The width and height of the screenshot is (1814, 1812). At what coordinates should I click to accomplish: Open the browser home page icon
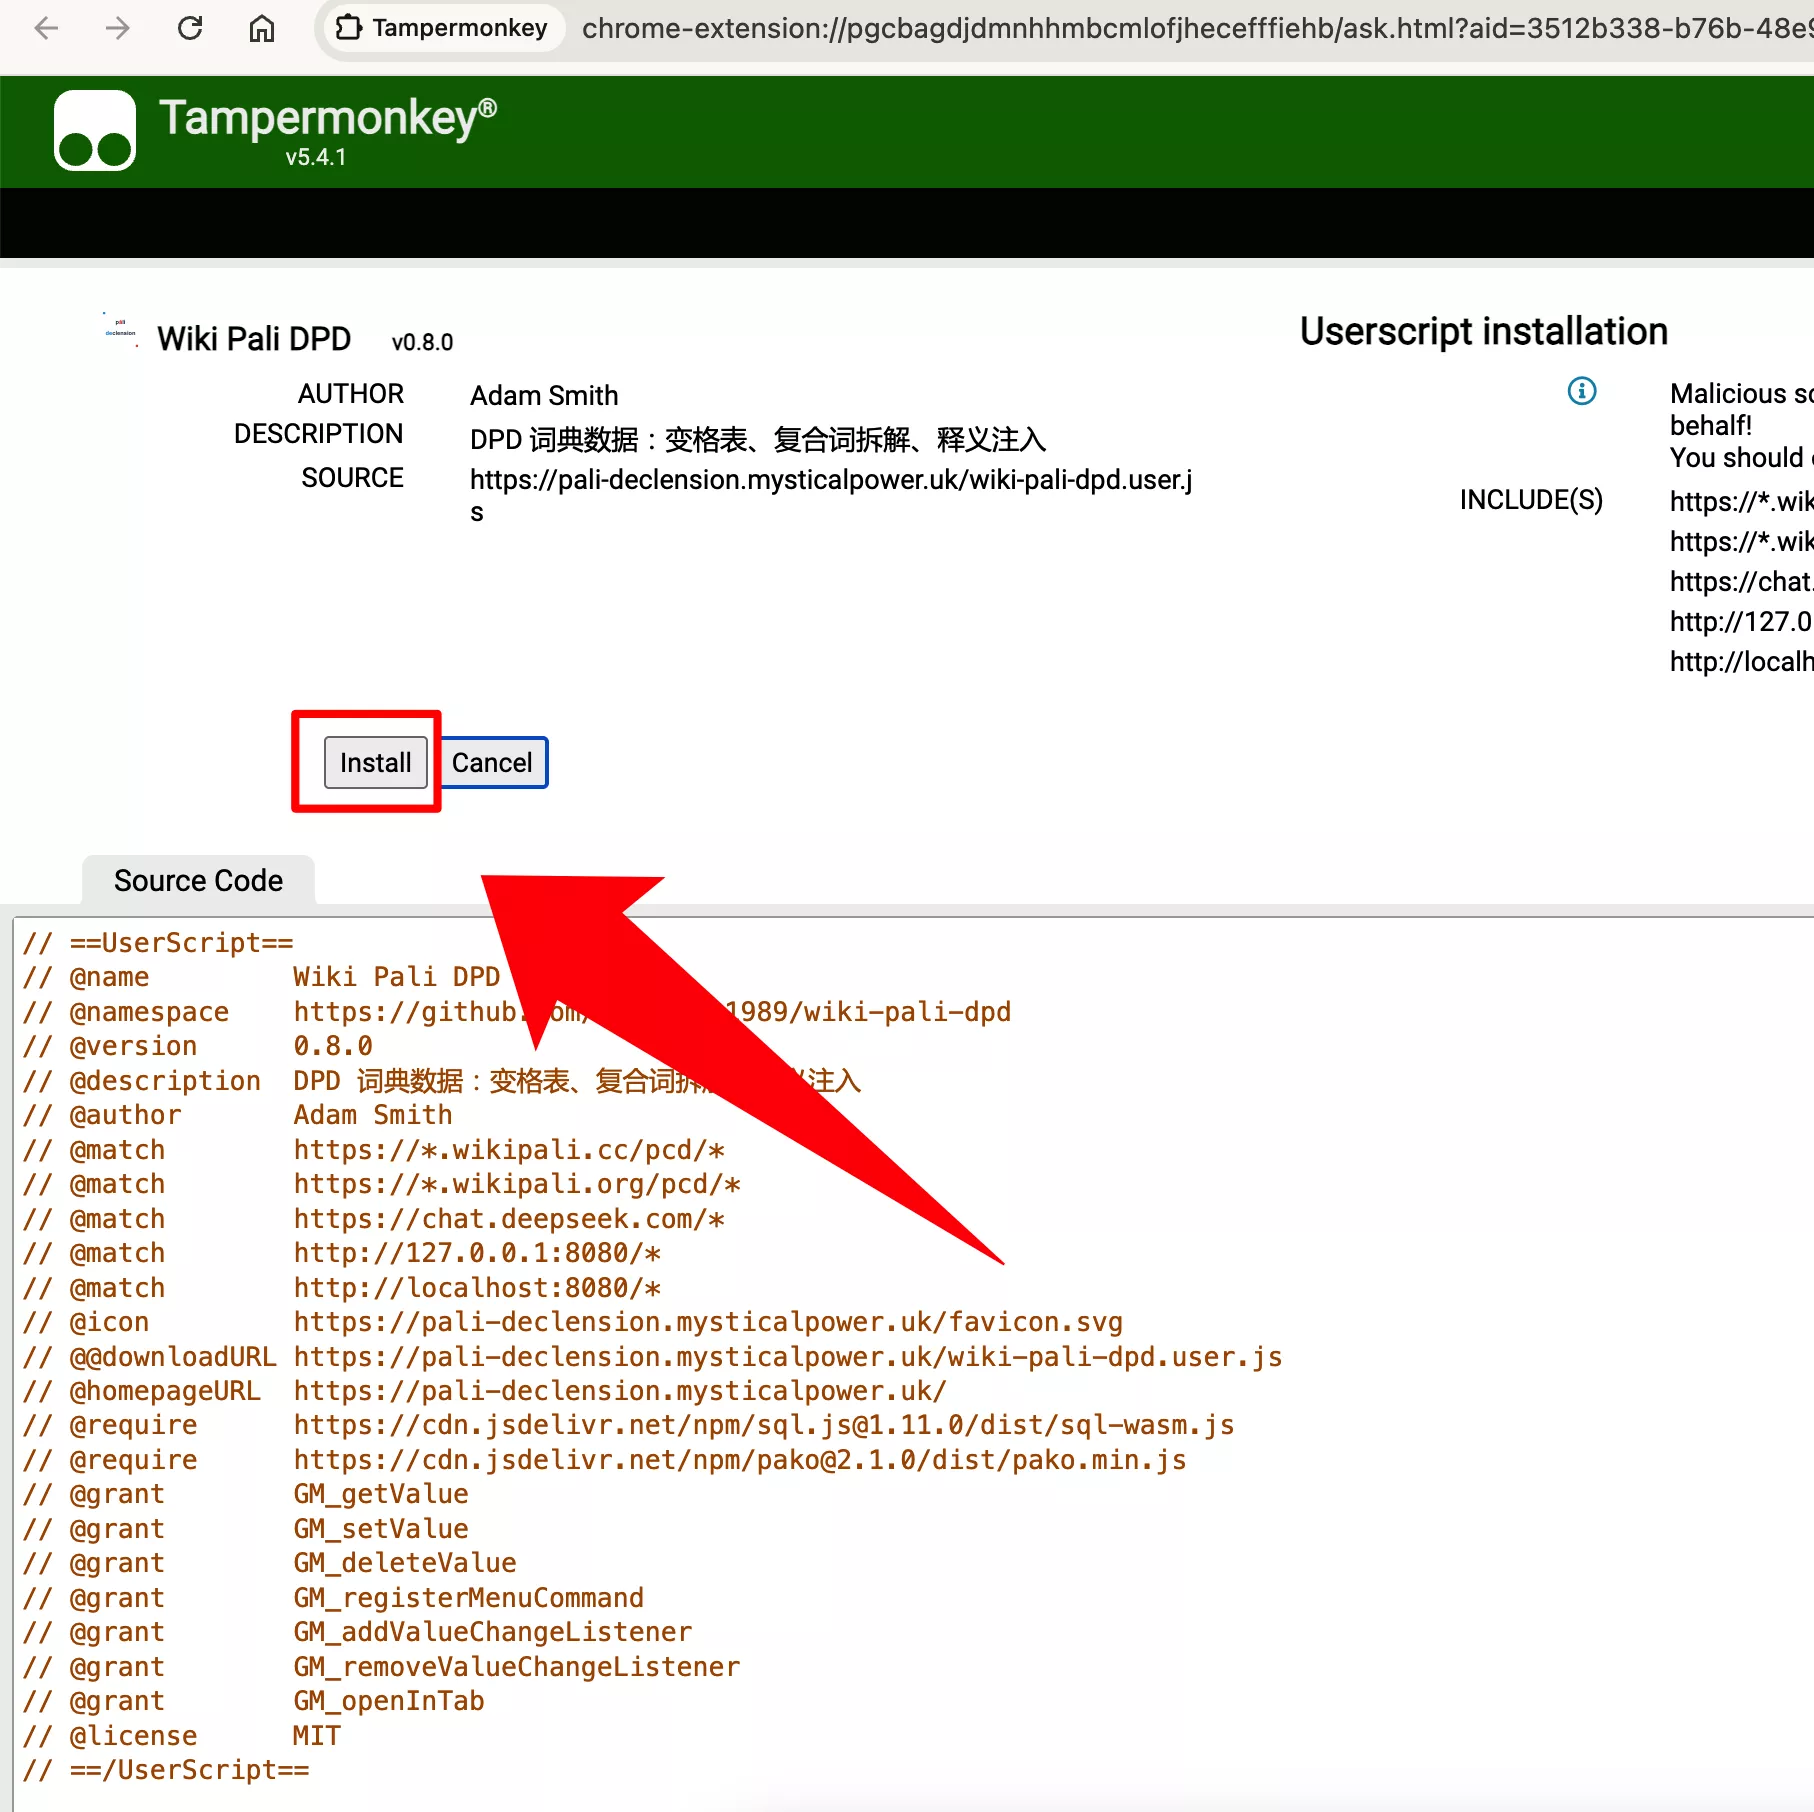pos(262,28)
